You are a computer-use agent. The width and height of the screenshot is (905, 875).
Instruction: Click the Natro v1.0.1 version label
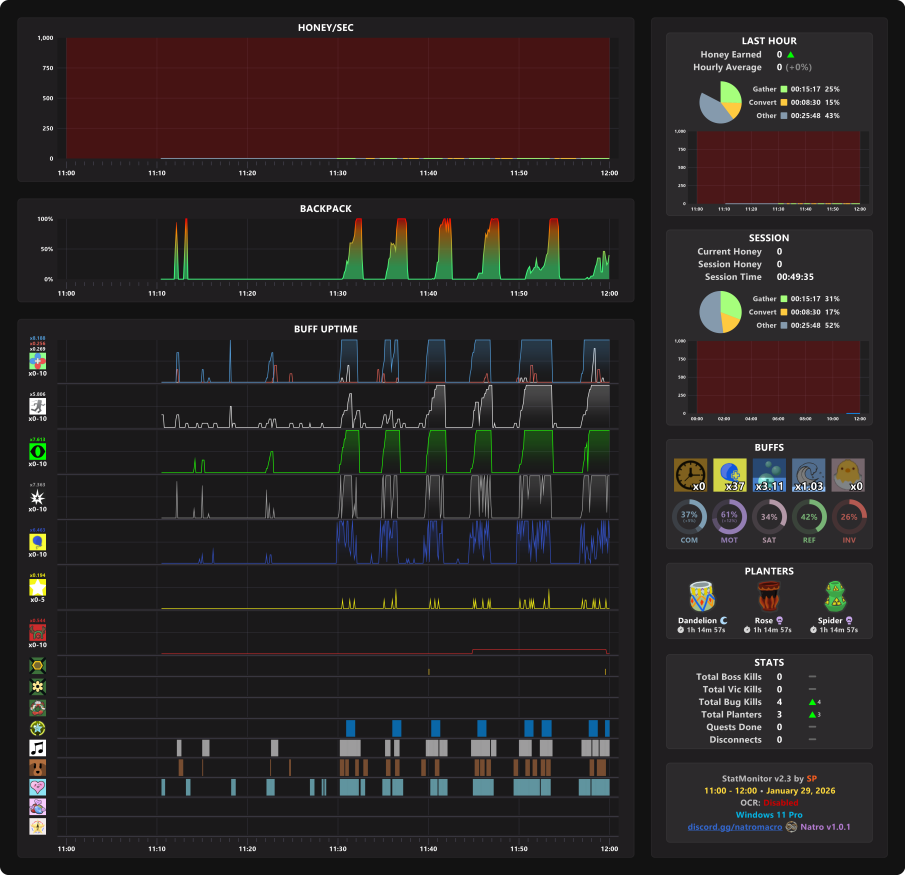point(825,827)
